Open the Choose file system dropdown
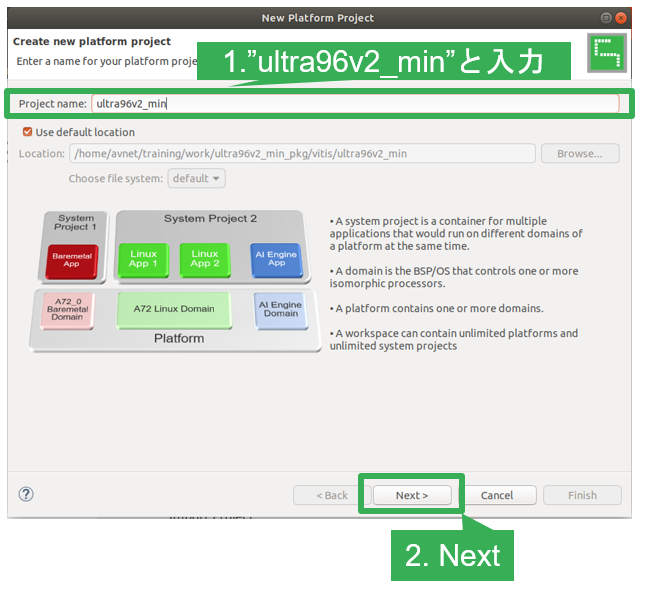 click(x=197, y=178)
